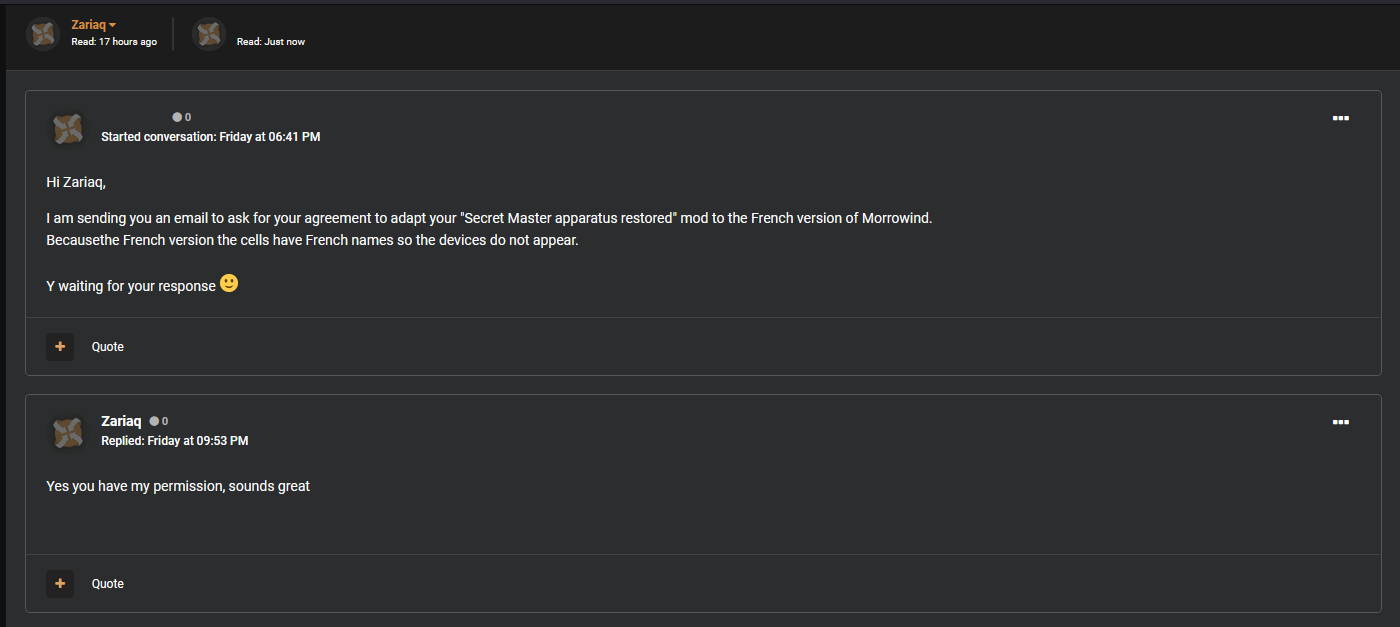Click the "Read: 17 hours ago" status text

(x=114, y=42)
